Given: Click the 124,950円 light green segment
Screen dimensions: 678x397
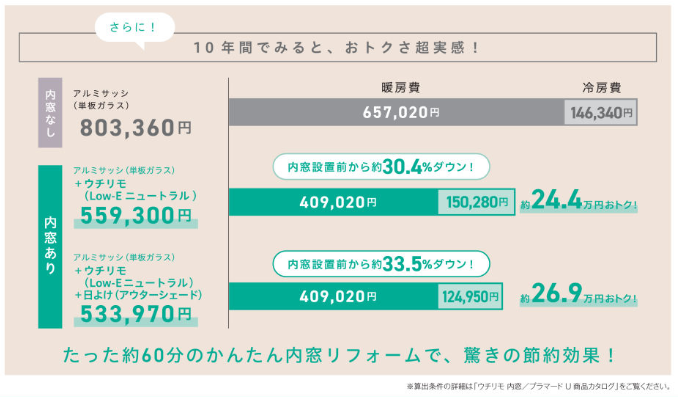Looking at the screenshot, I should click(470, 296).
